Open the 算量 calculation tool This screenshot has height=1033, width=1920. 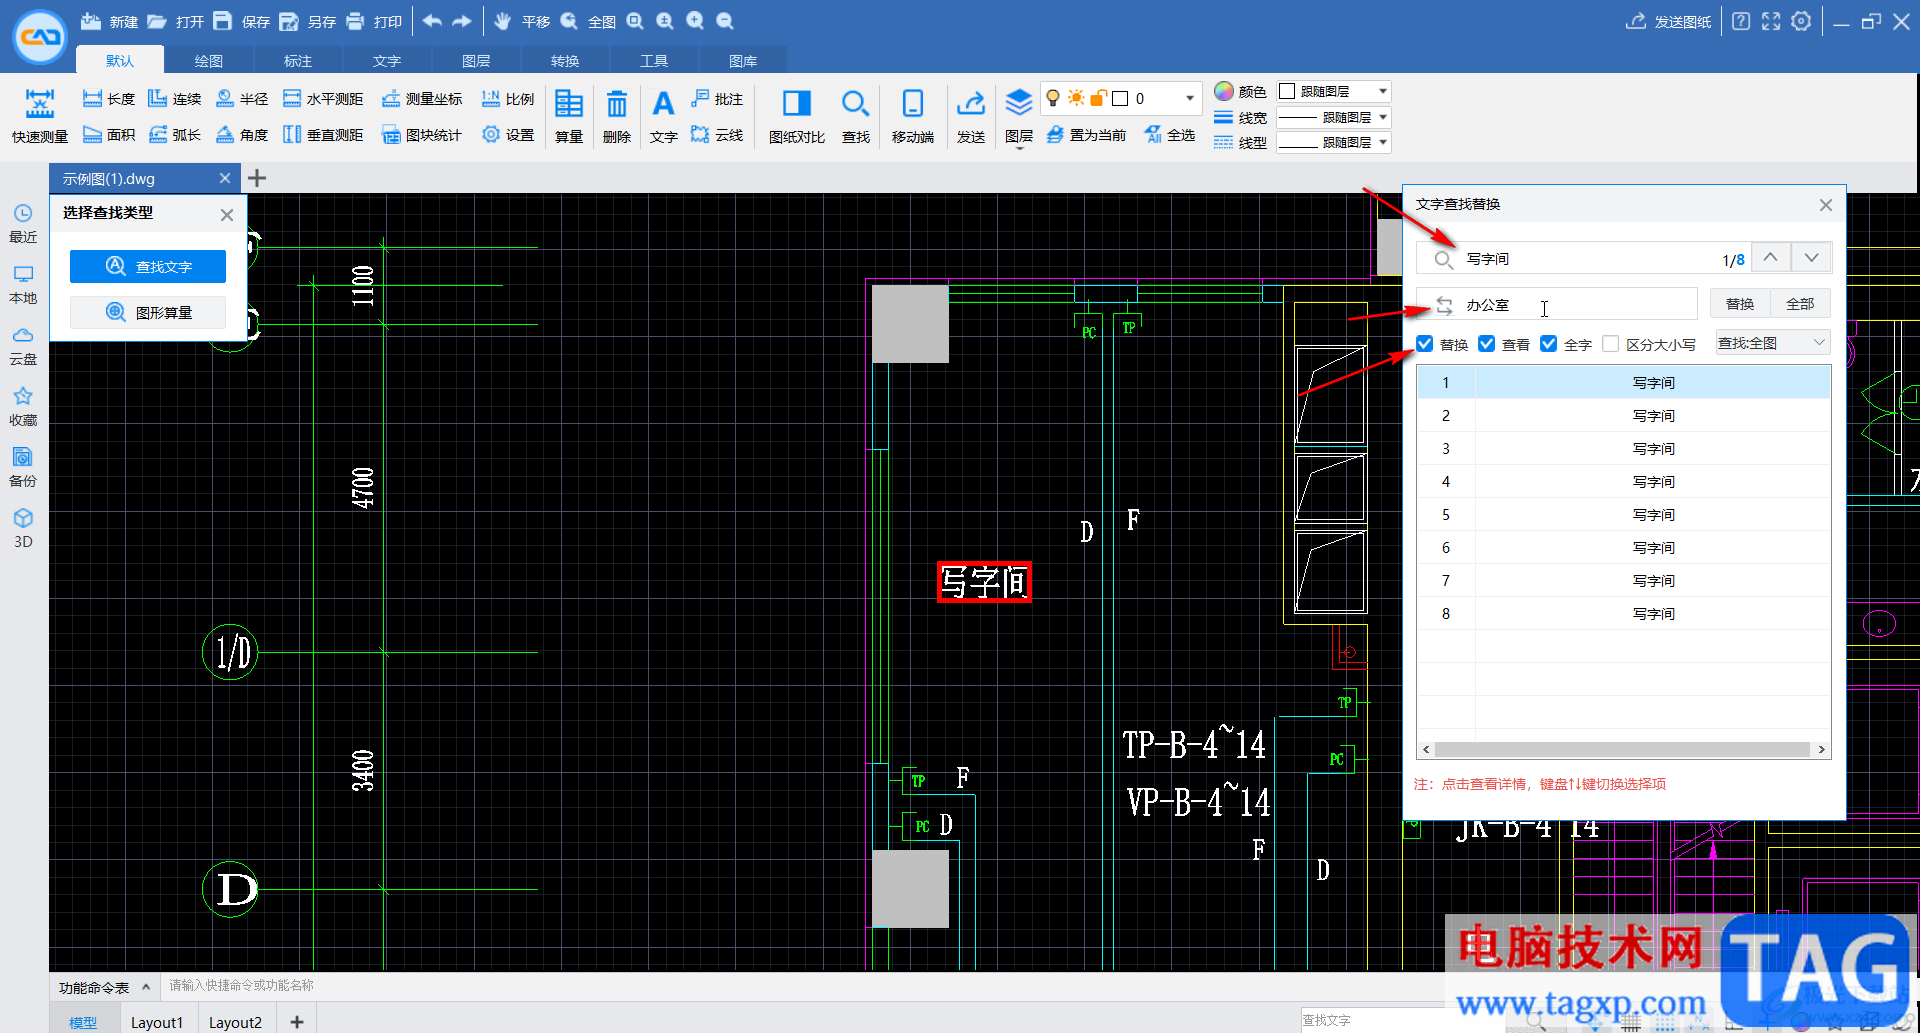569,116
